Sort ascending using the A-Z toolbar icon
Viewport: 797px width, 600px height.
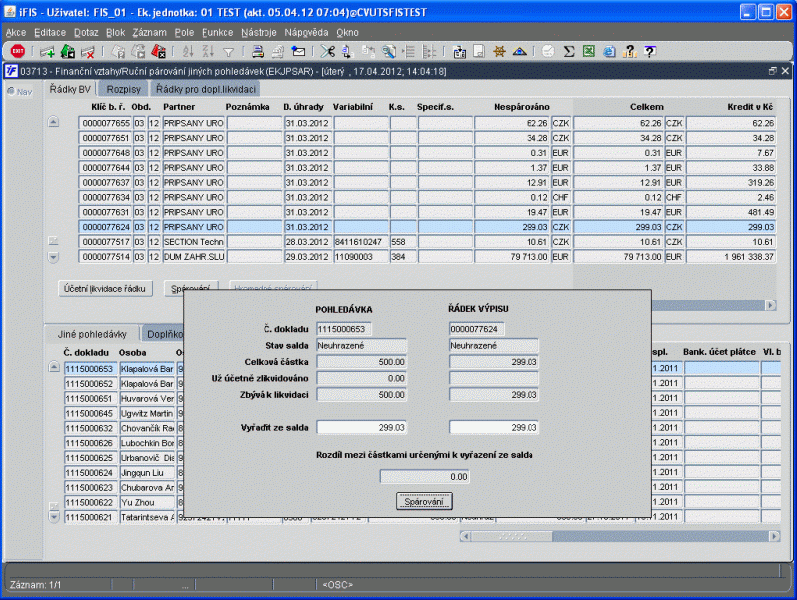[x=188, y=51]
